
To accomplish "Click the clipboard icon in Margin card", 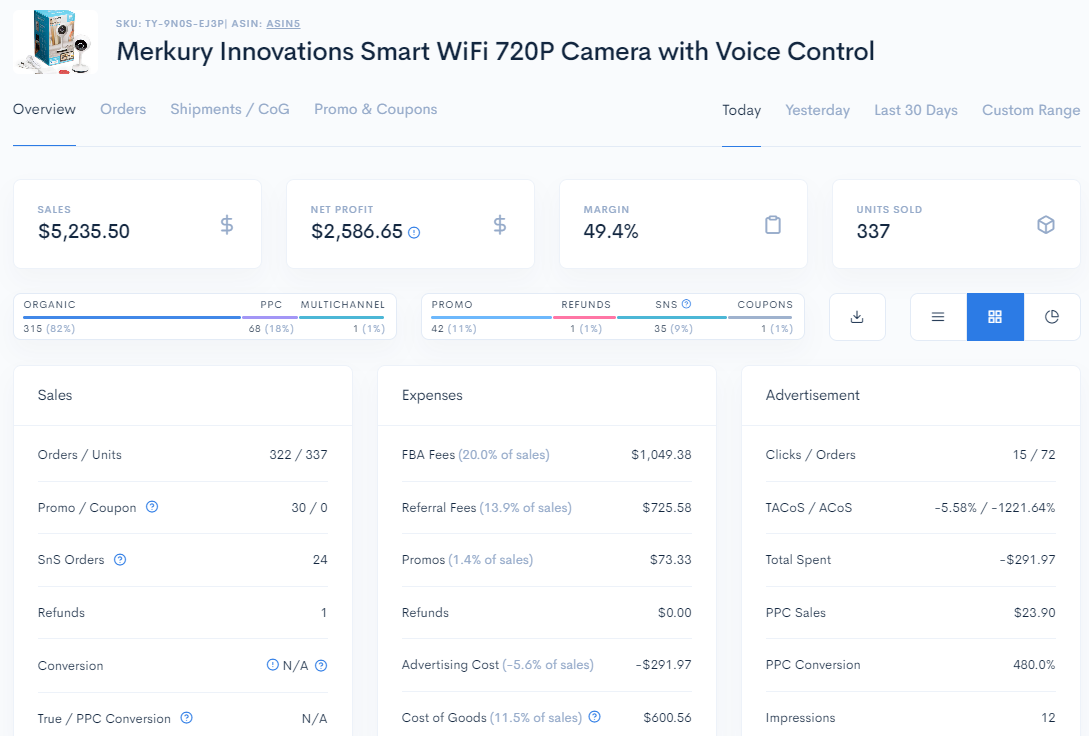I will click(773, 224).
